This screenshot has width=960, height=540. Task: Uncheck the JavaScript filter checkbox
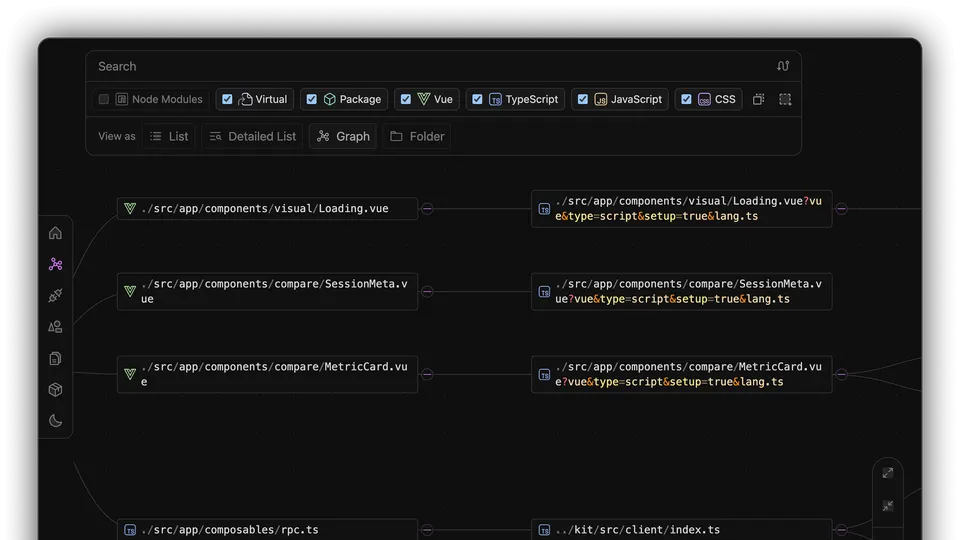pos(583,99)
